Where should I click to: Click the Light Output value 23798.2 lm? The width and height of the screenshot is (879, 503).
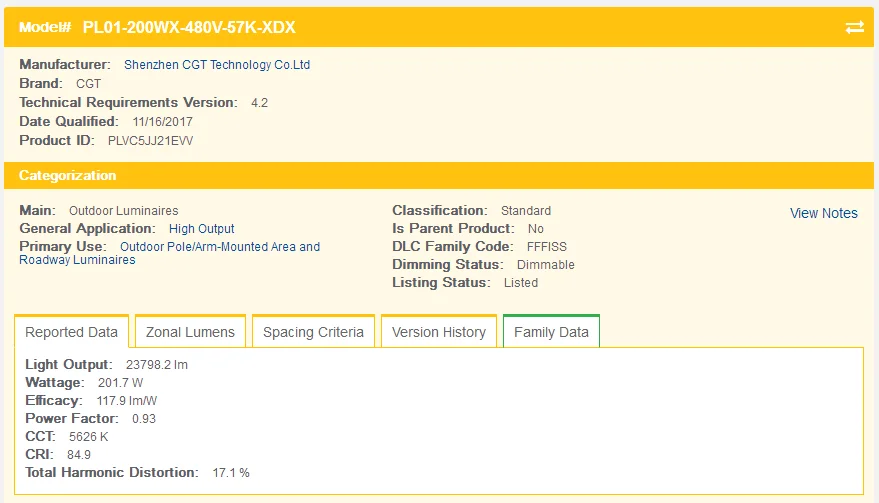pyautogui.click(x=156, y=364)
